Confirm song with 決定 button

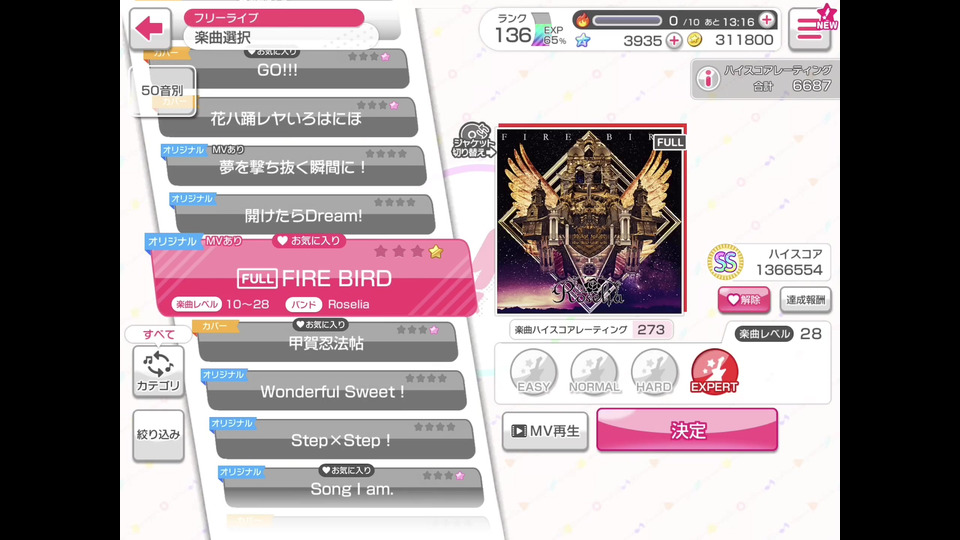coord(687,430)
